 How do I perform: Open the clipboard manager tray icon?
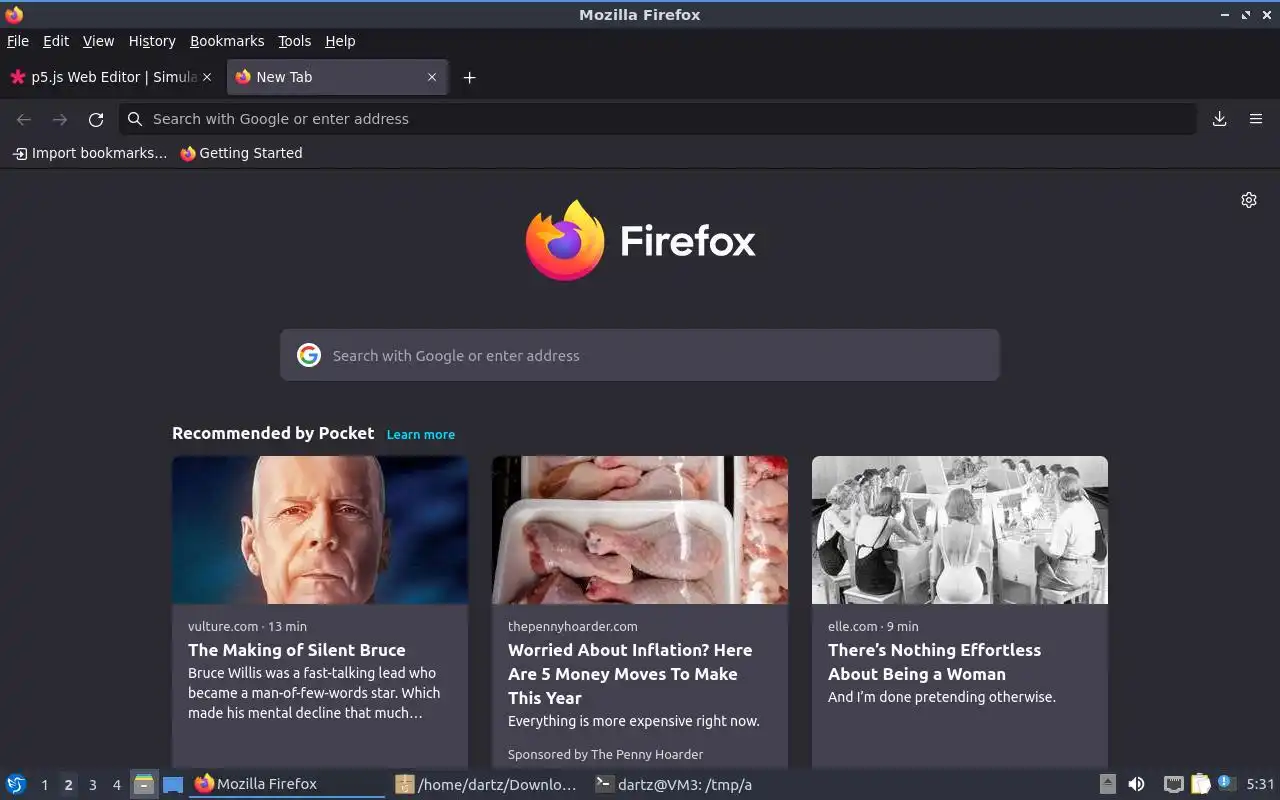click(1200, 785)
